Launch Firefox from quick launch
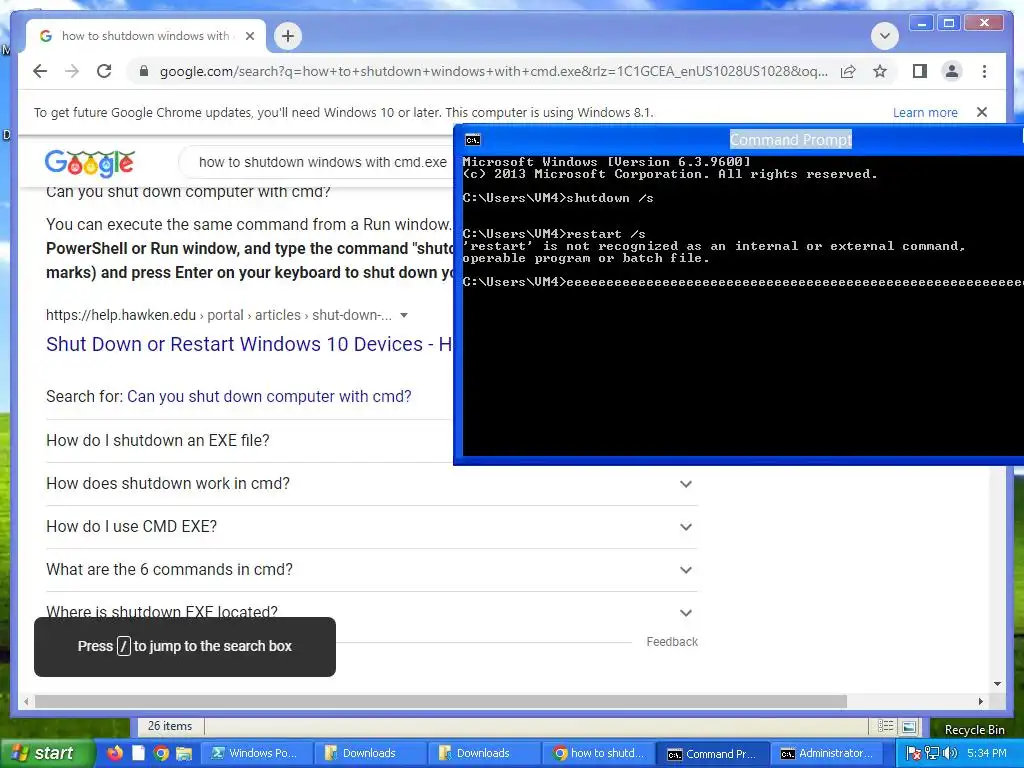 (114, 754)
